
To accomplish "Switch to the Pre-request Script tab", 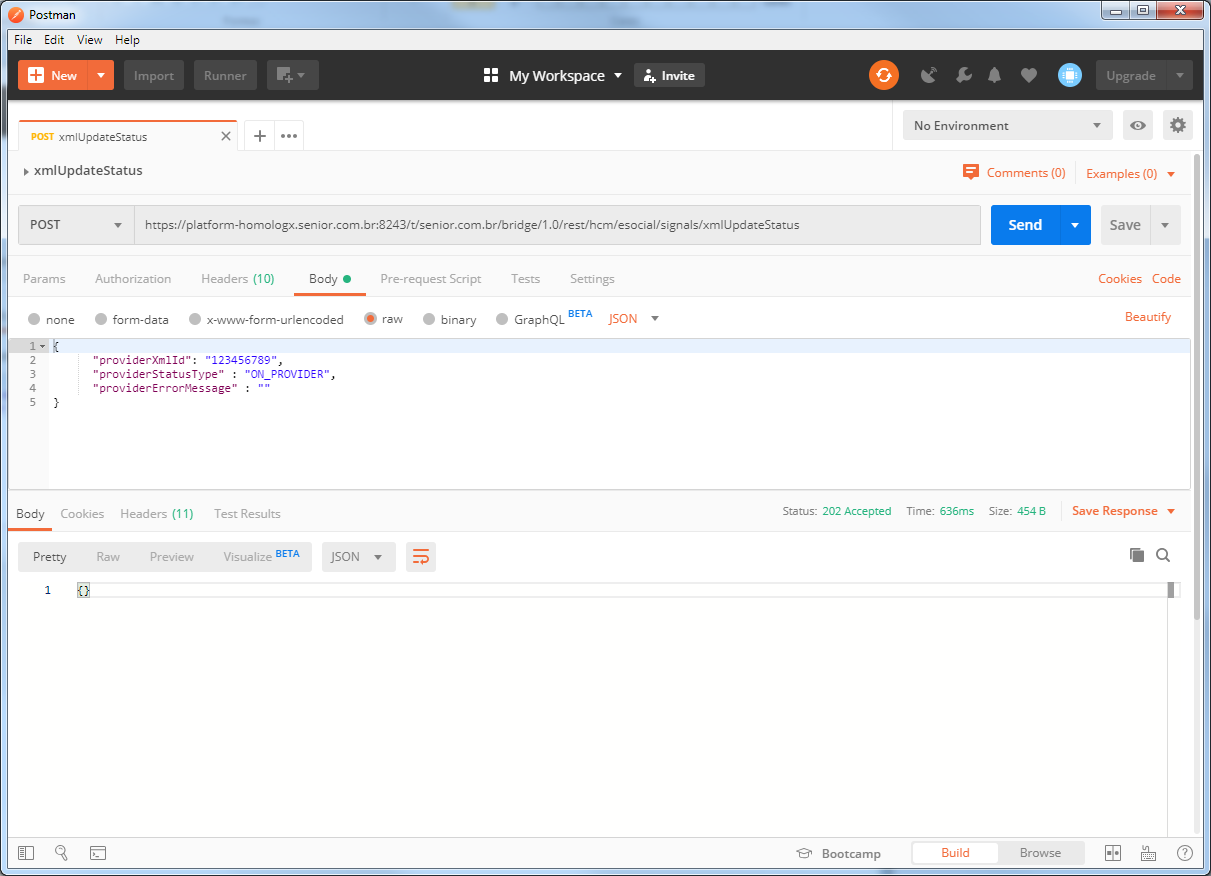I will [431, 279].
